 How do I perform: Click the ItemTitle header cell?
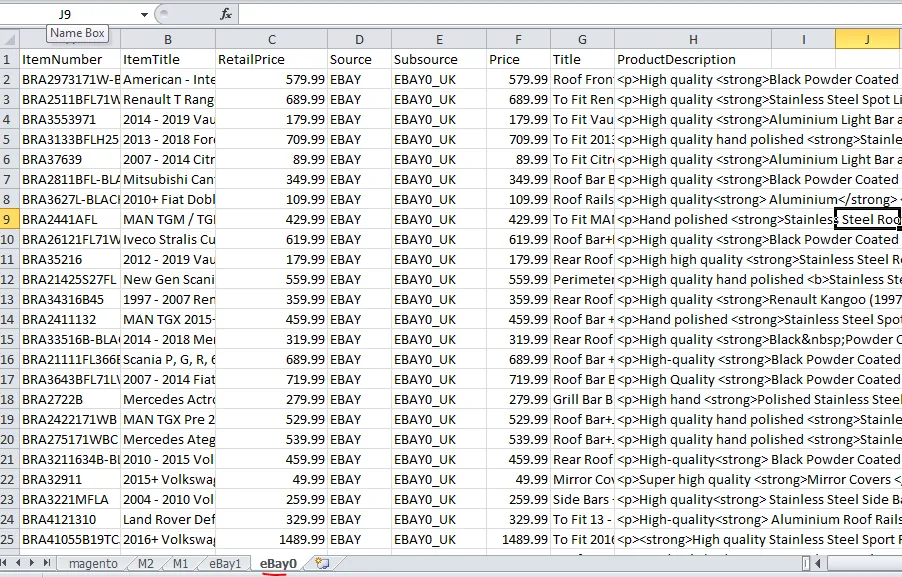click(168, 59)
